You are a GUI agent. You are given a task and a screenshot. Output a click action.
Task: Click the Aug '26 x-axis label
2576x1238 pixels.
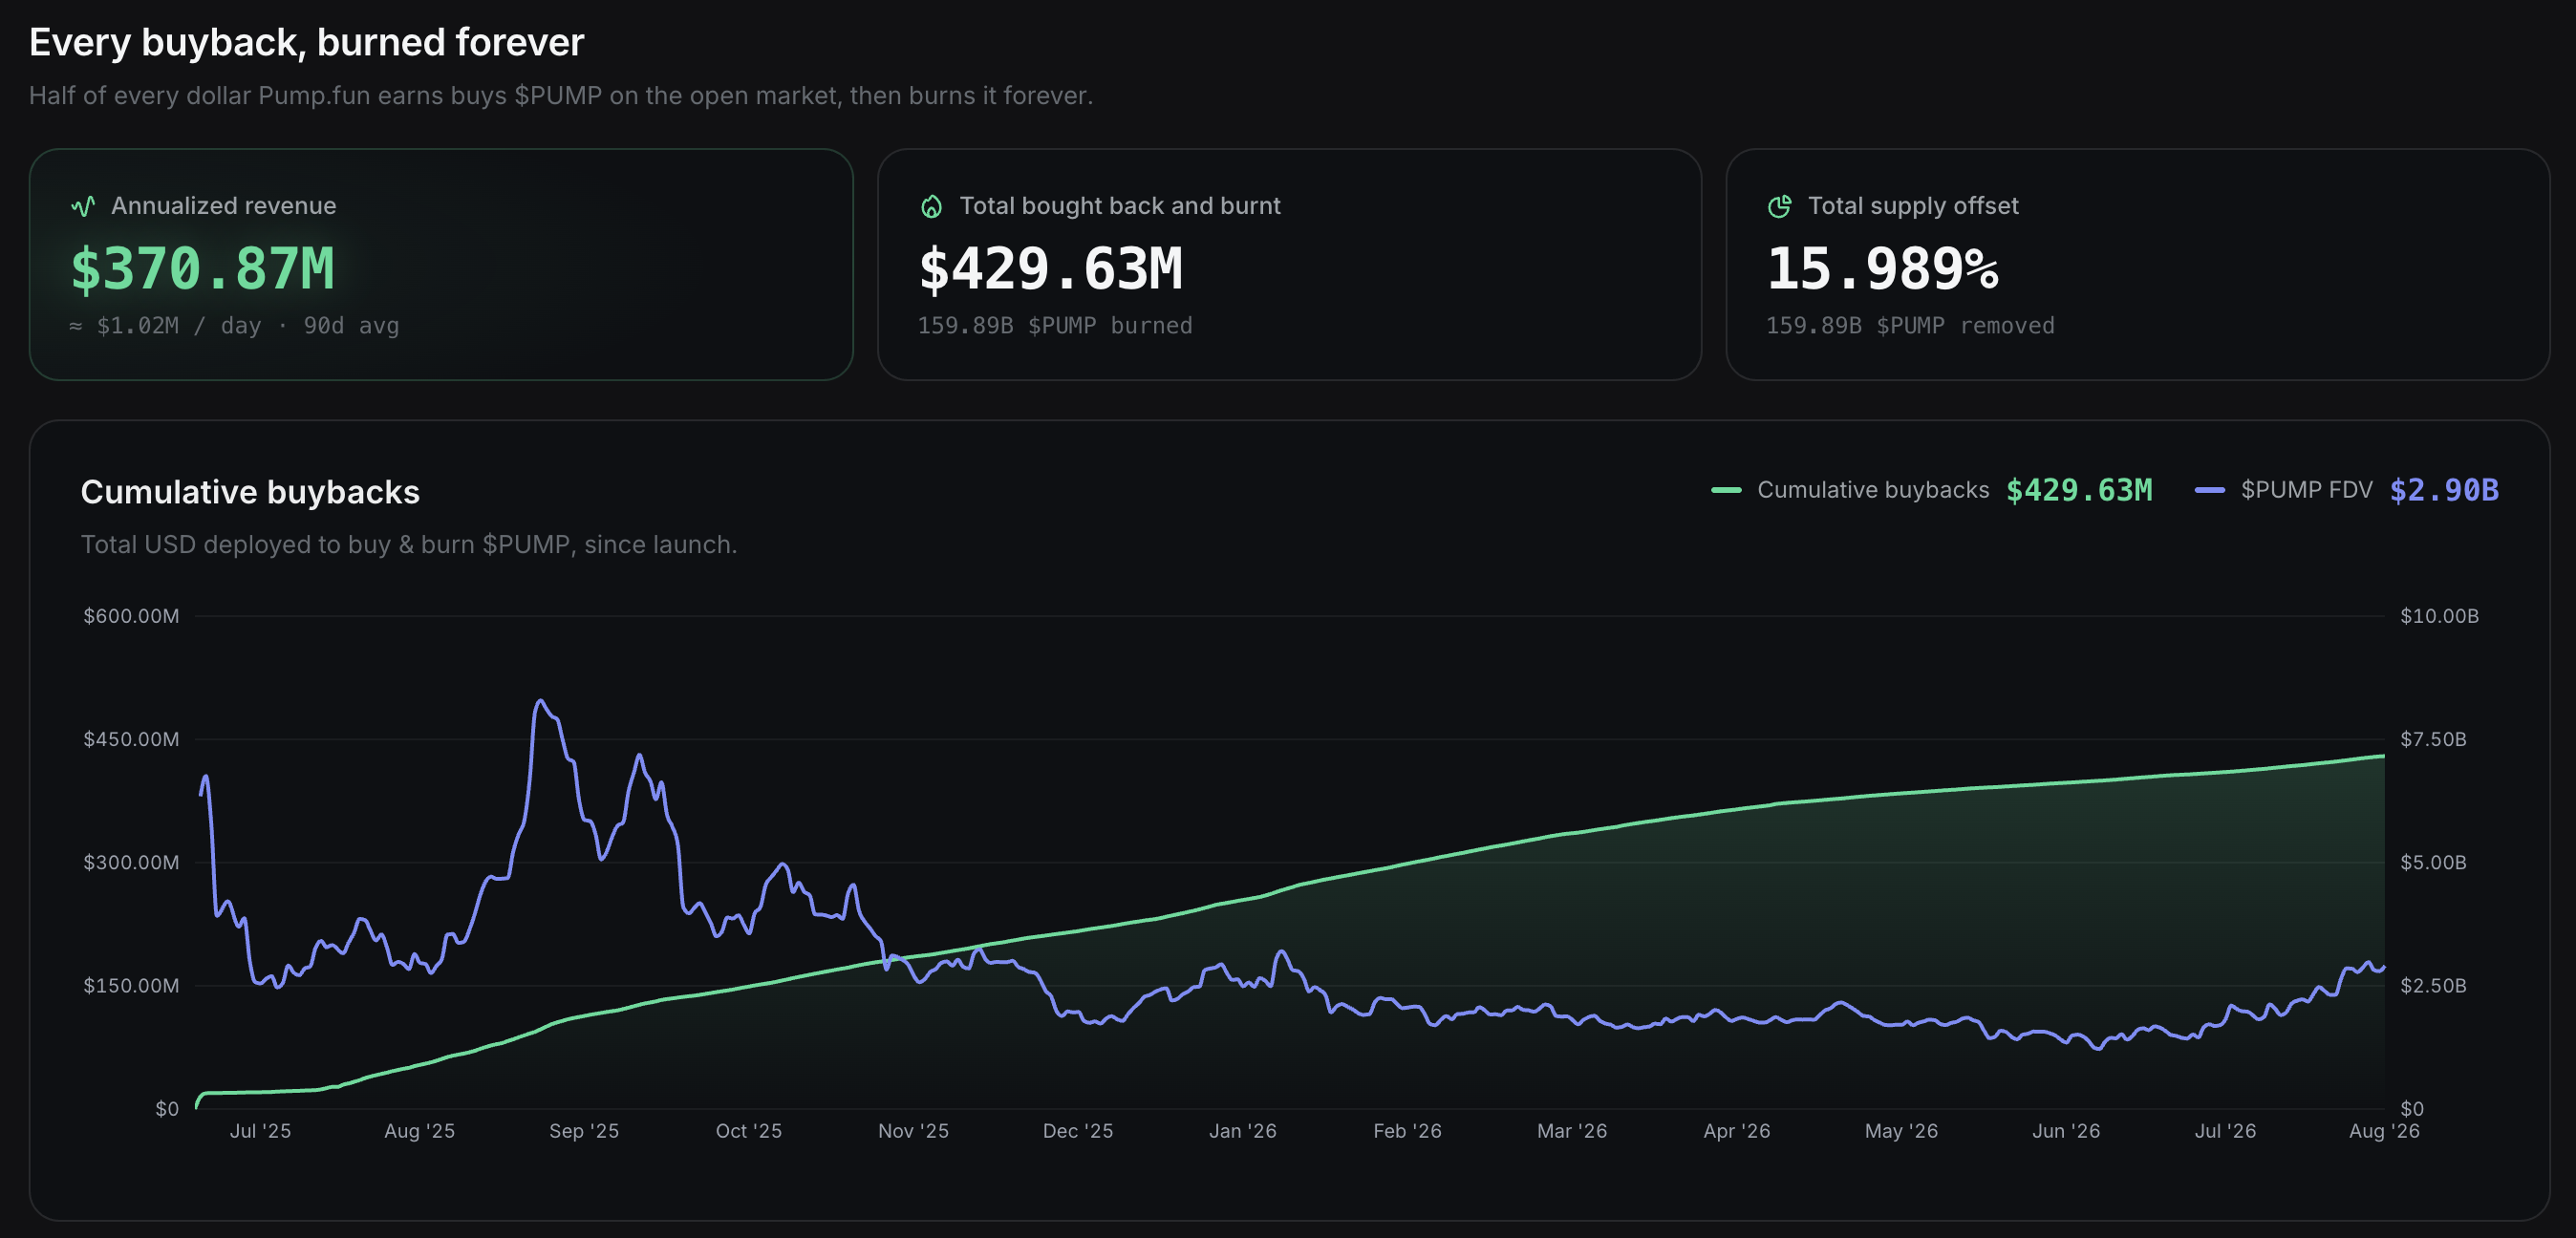click(x=2384, y=1131)
